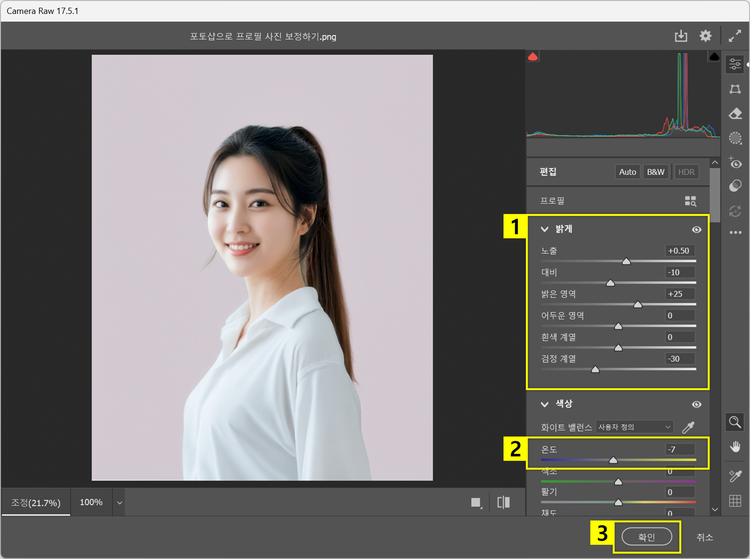Collapse the 밝게 section
Image resolution: width=750 pixels, height=559 pixels.
click(545, 229)
